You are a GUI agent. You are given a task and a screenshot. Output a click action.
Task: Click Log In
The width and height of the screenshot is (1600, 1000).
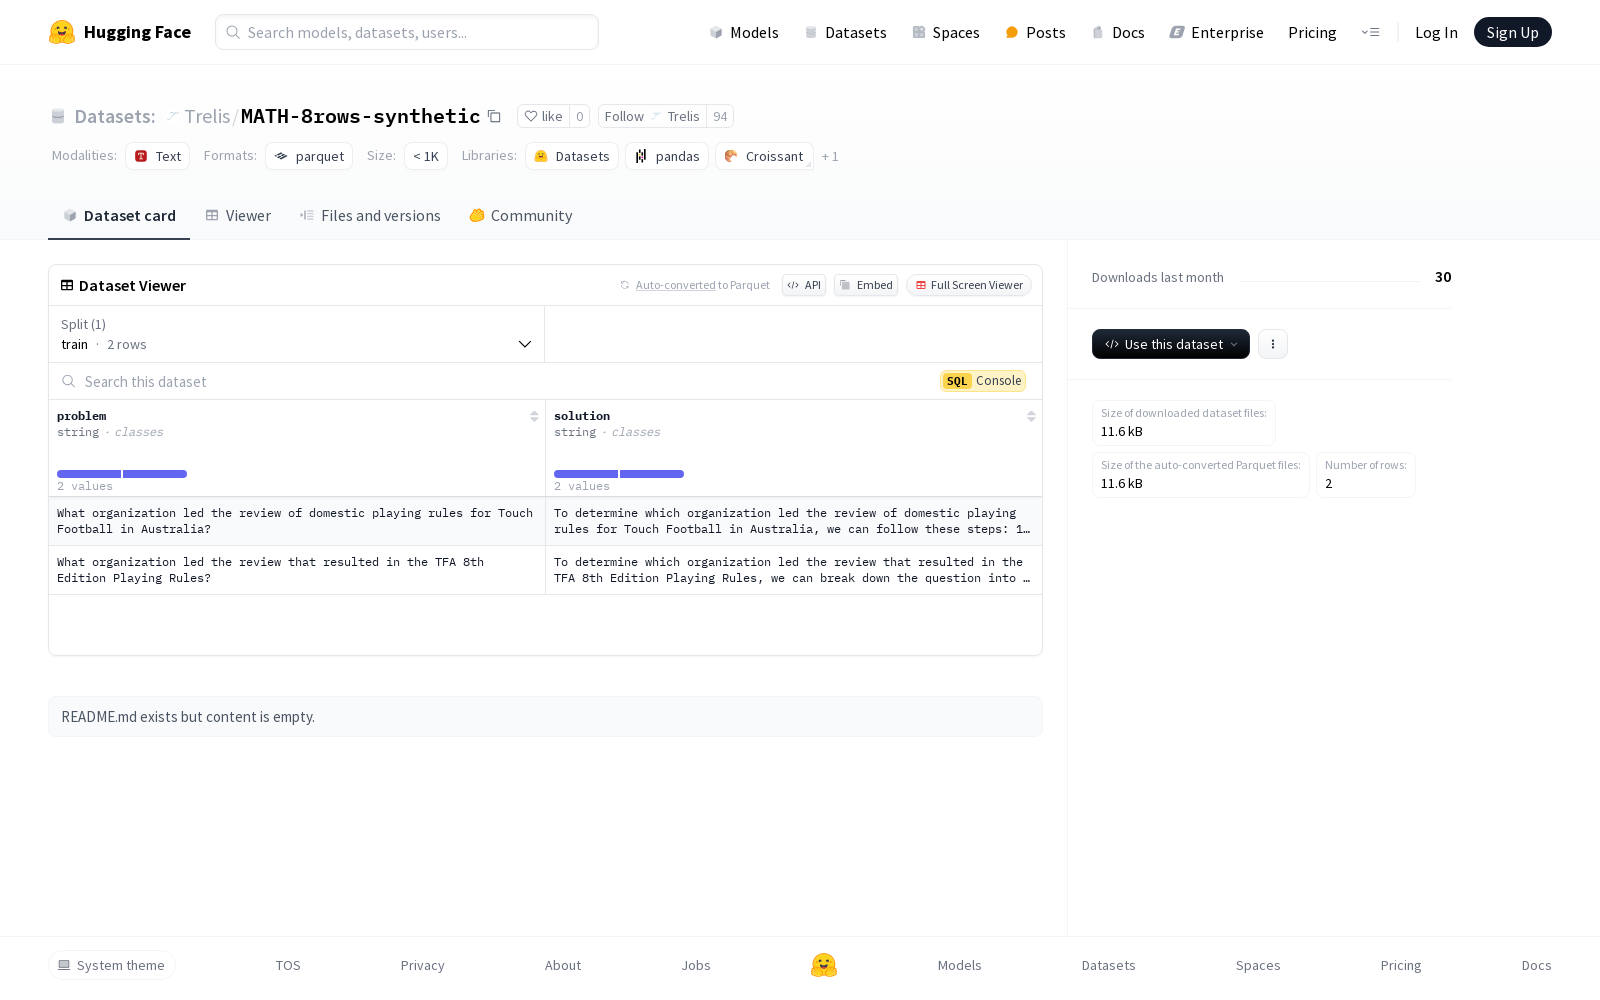1436,32
